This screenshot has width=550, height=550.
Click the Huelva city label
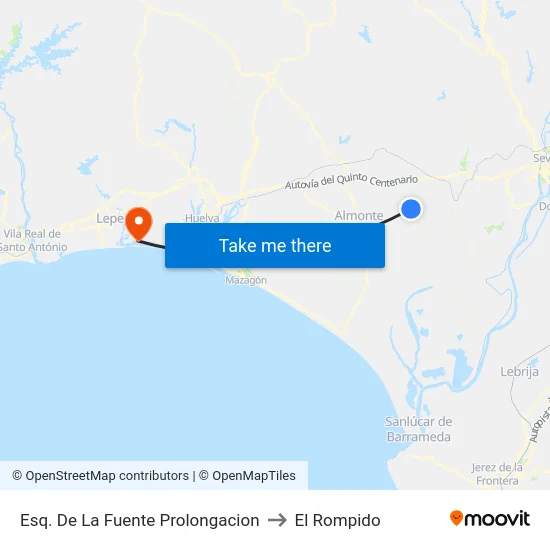[x=202, y=218]
